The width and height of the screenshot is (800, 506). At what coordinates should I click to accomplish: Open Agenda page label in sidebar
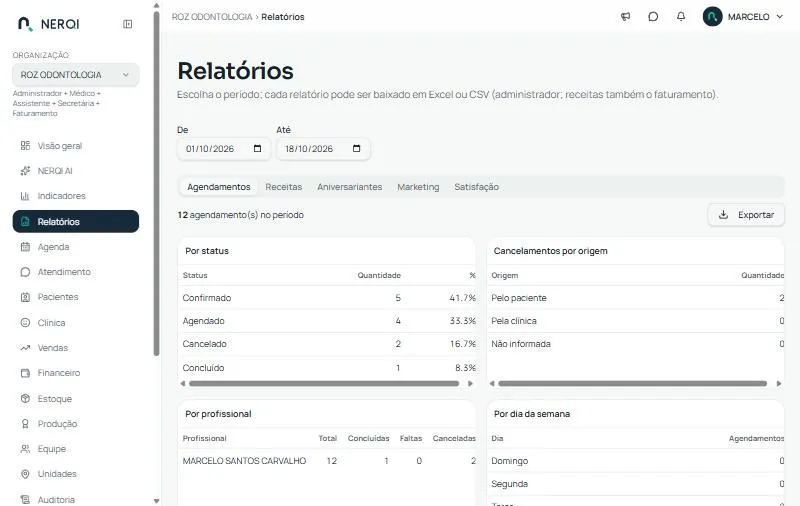pos(53,247)
